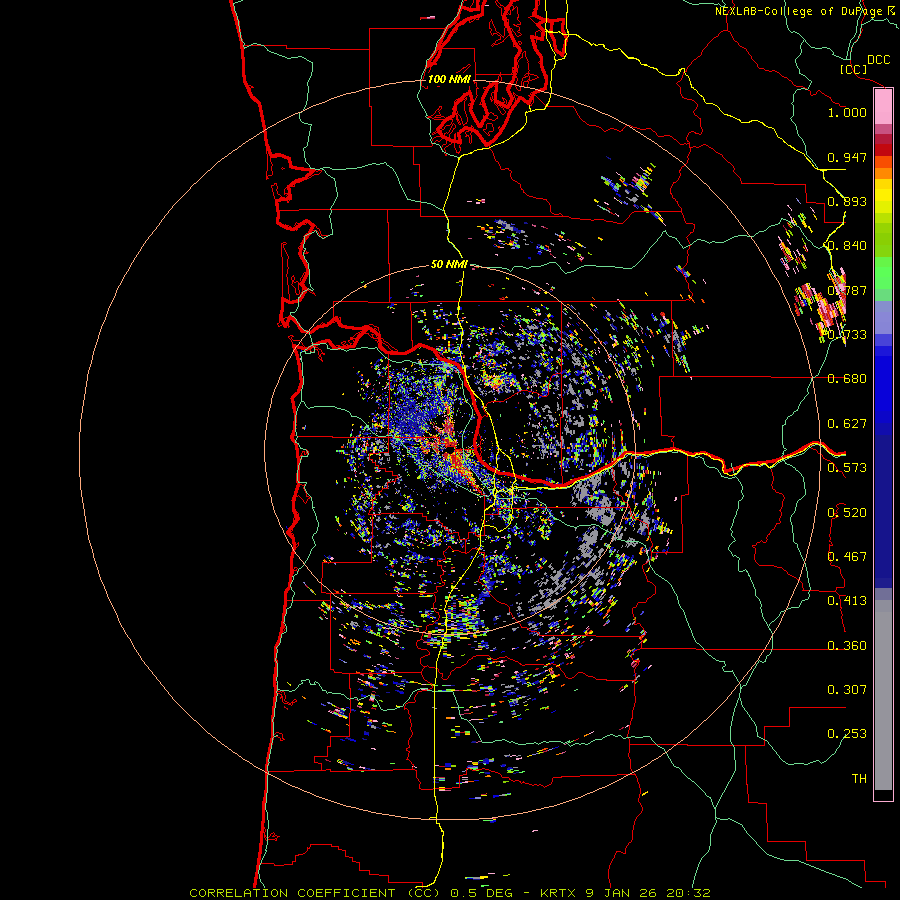Image resolution: width=900 pixels, height=900 pixels.
Task: Click the large gray color bar segment
Action: [x=883, y=695]
